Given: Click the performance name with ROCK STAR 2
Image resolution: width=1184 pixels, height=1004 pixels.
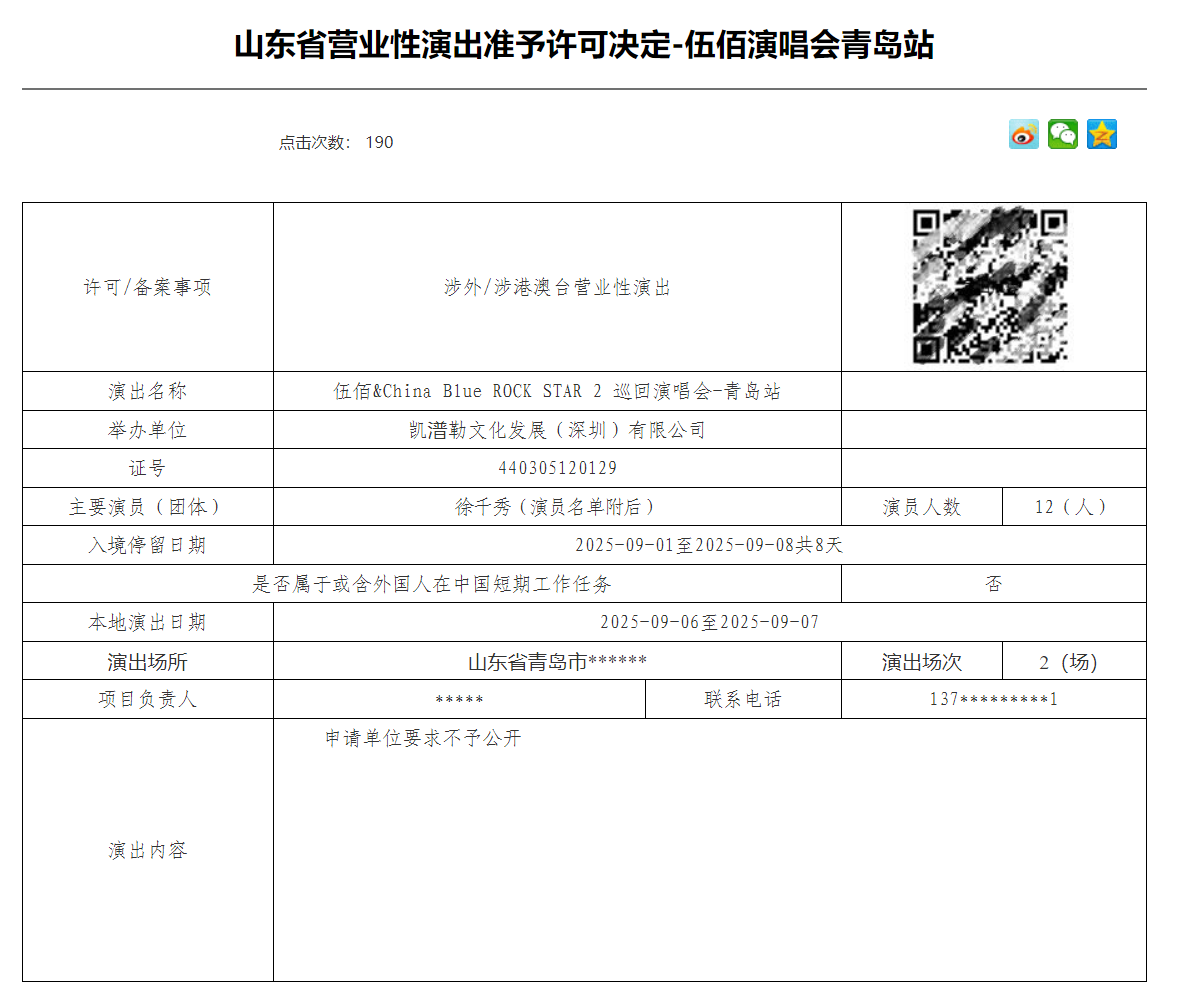Looking at the screenshot, I should (557, 391).
